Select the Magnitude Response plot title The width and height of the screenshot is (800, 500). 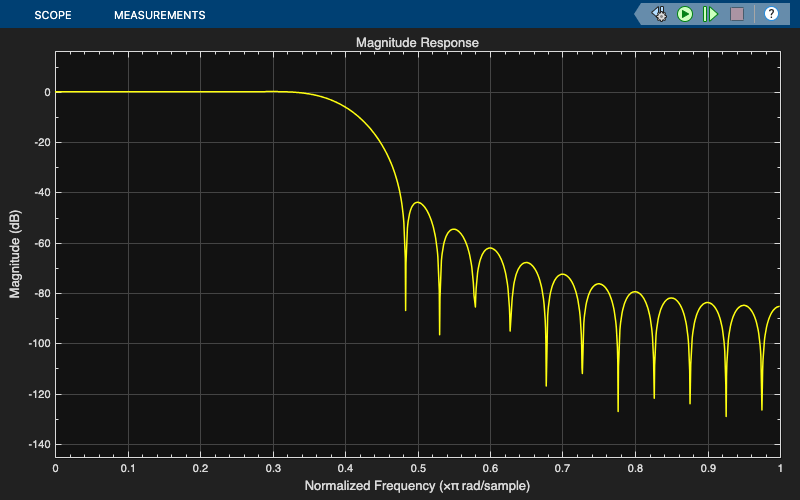click(x=417, y=42)
